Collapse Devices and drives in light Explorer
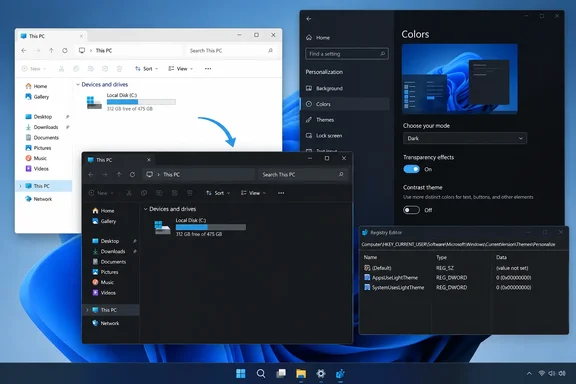The image size is (576, 384). (78, 85)
